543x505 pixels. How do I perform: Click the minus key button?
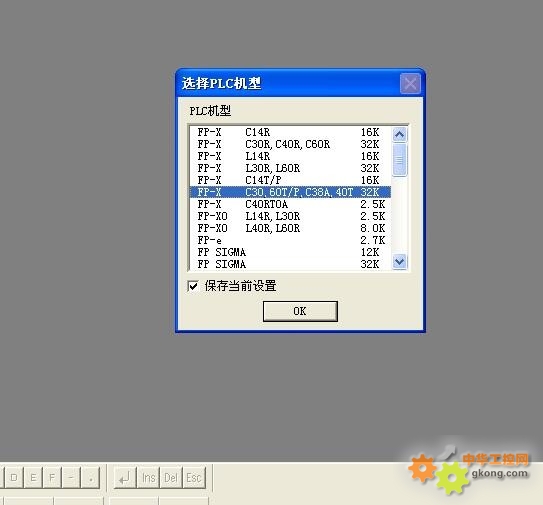71,478
